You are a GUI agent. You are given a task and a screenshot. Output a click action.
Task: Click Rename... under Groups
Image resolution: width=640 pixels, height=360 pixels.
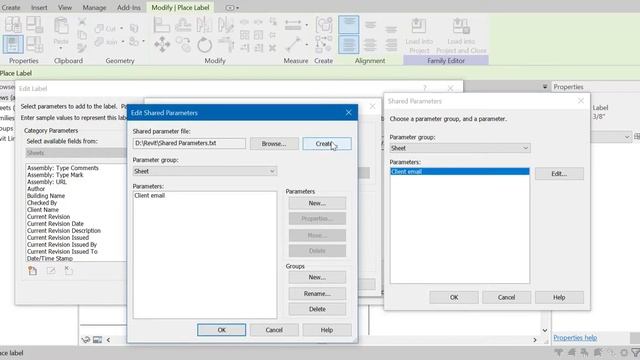point(317,293)
